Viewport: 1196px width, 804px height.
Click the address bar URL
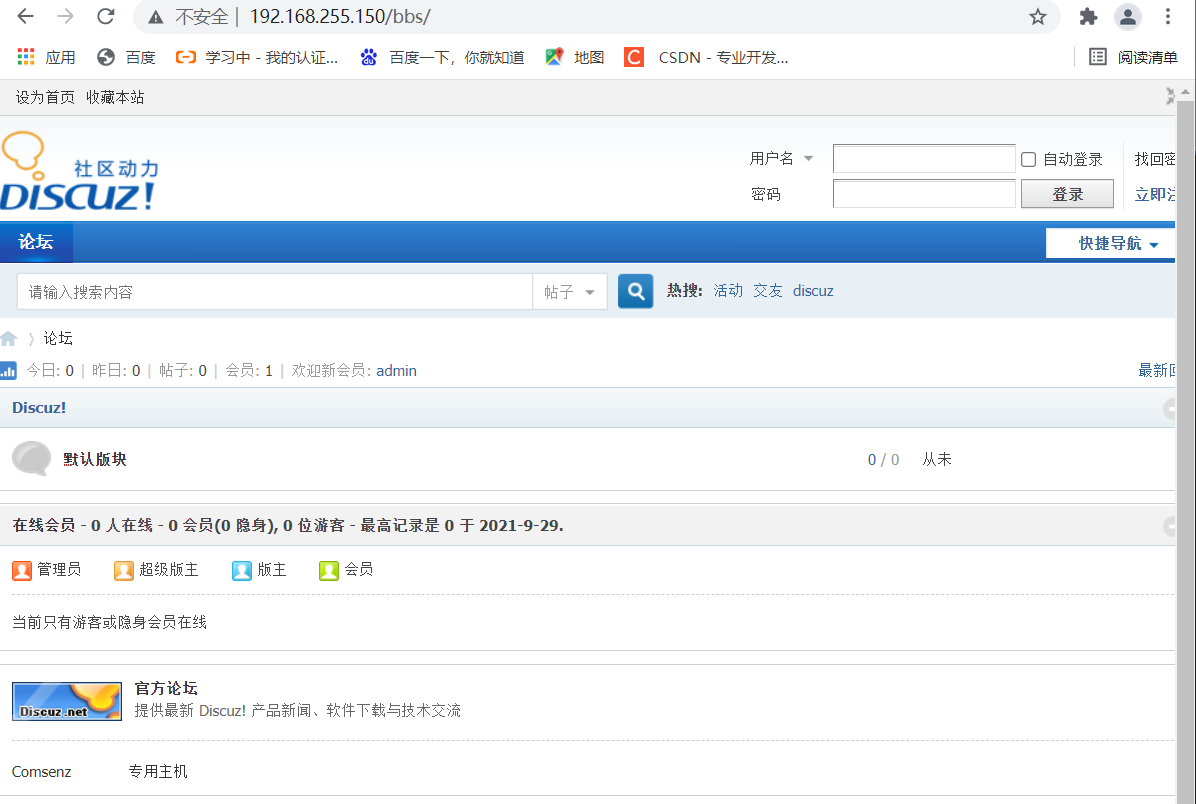click(340, 17)
